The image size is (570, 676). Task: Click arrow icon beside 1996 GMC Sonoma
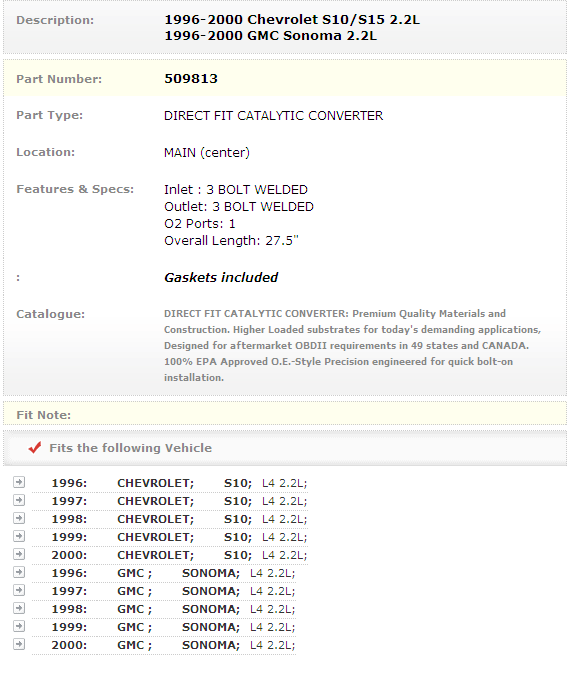click(x=19, y=572)
